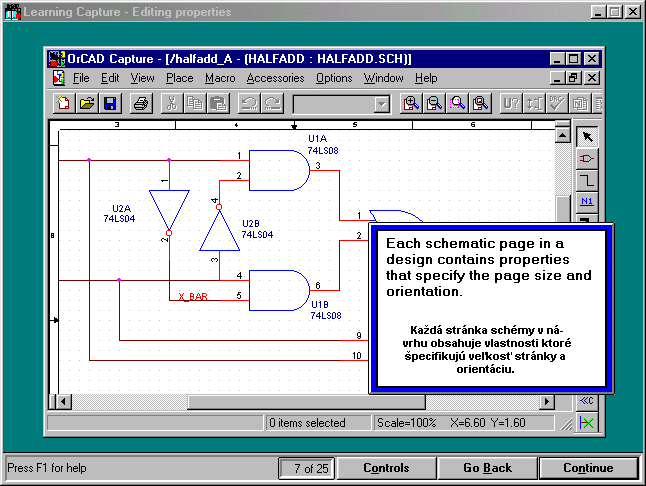This screenshot has height=486, width=646.
Task: Save the schematic with the floppy disk icon
Action: (110, 103)
